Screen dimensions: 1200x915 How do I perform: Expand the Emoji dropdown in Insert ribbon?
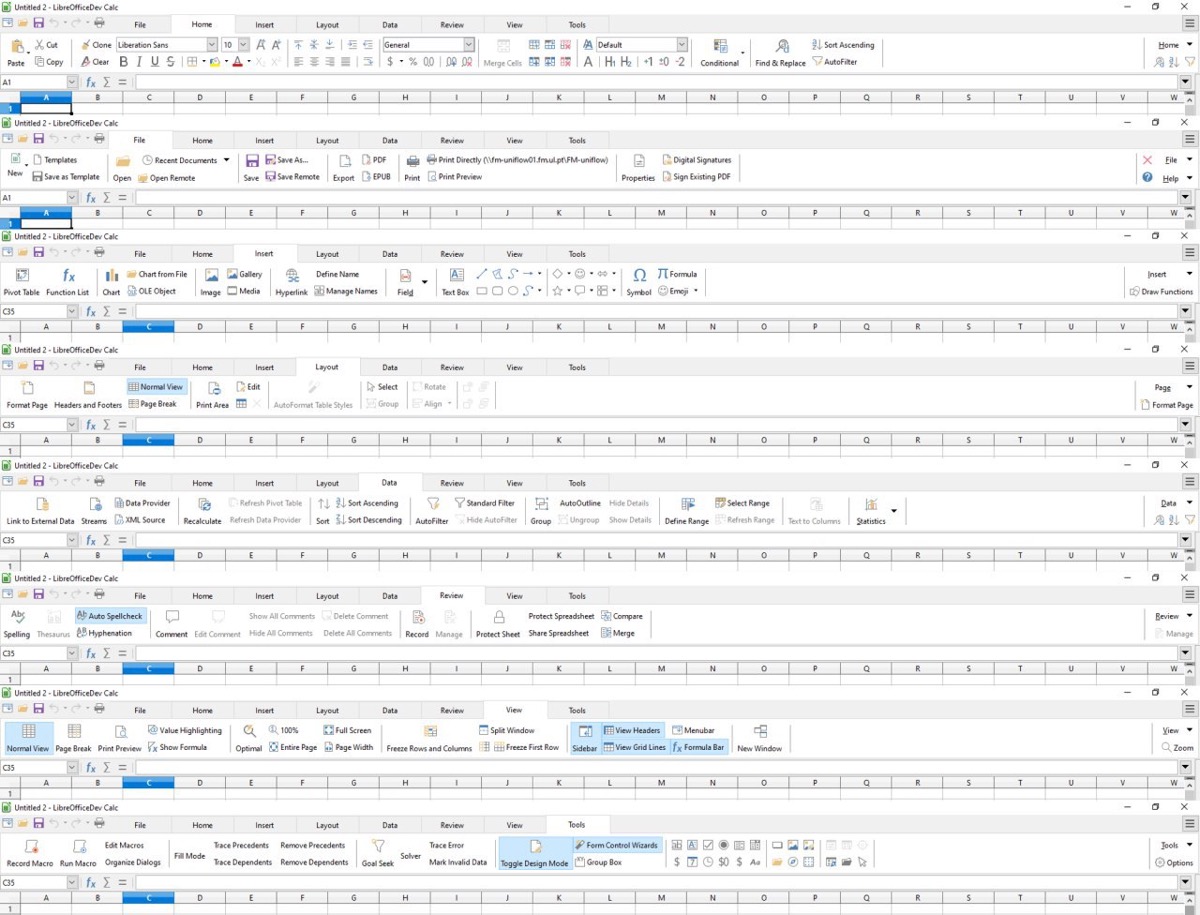tap(696, 291)
